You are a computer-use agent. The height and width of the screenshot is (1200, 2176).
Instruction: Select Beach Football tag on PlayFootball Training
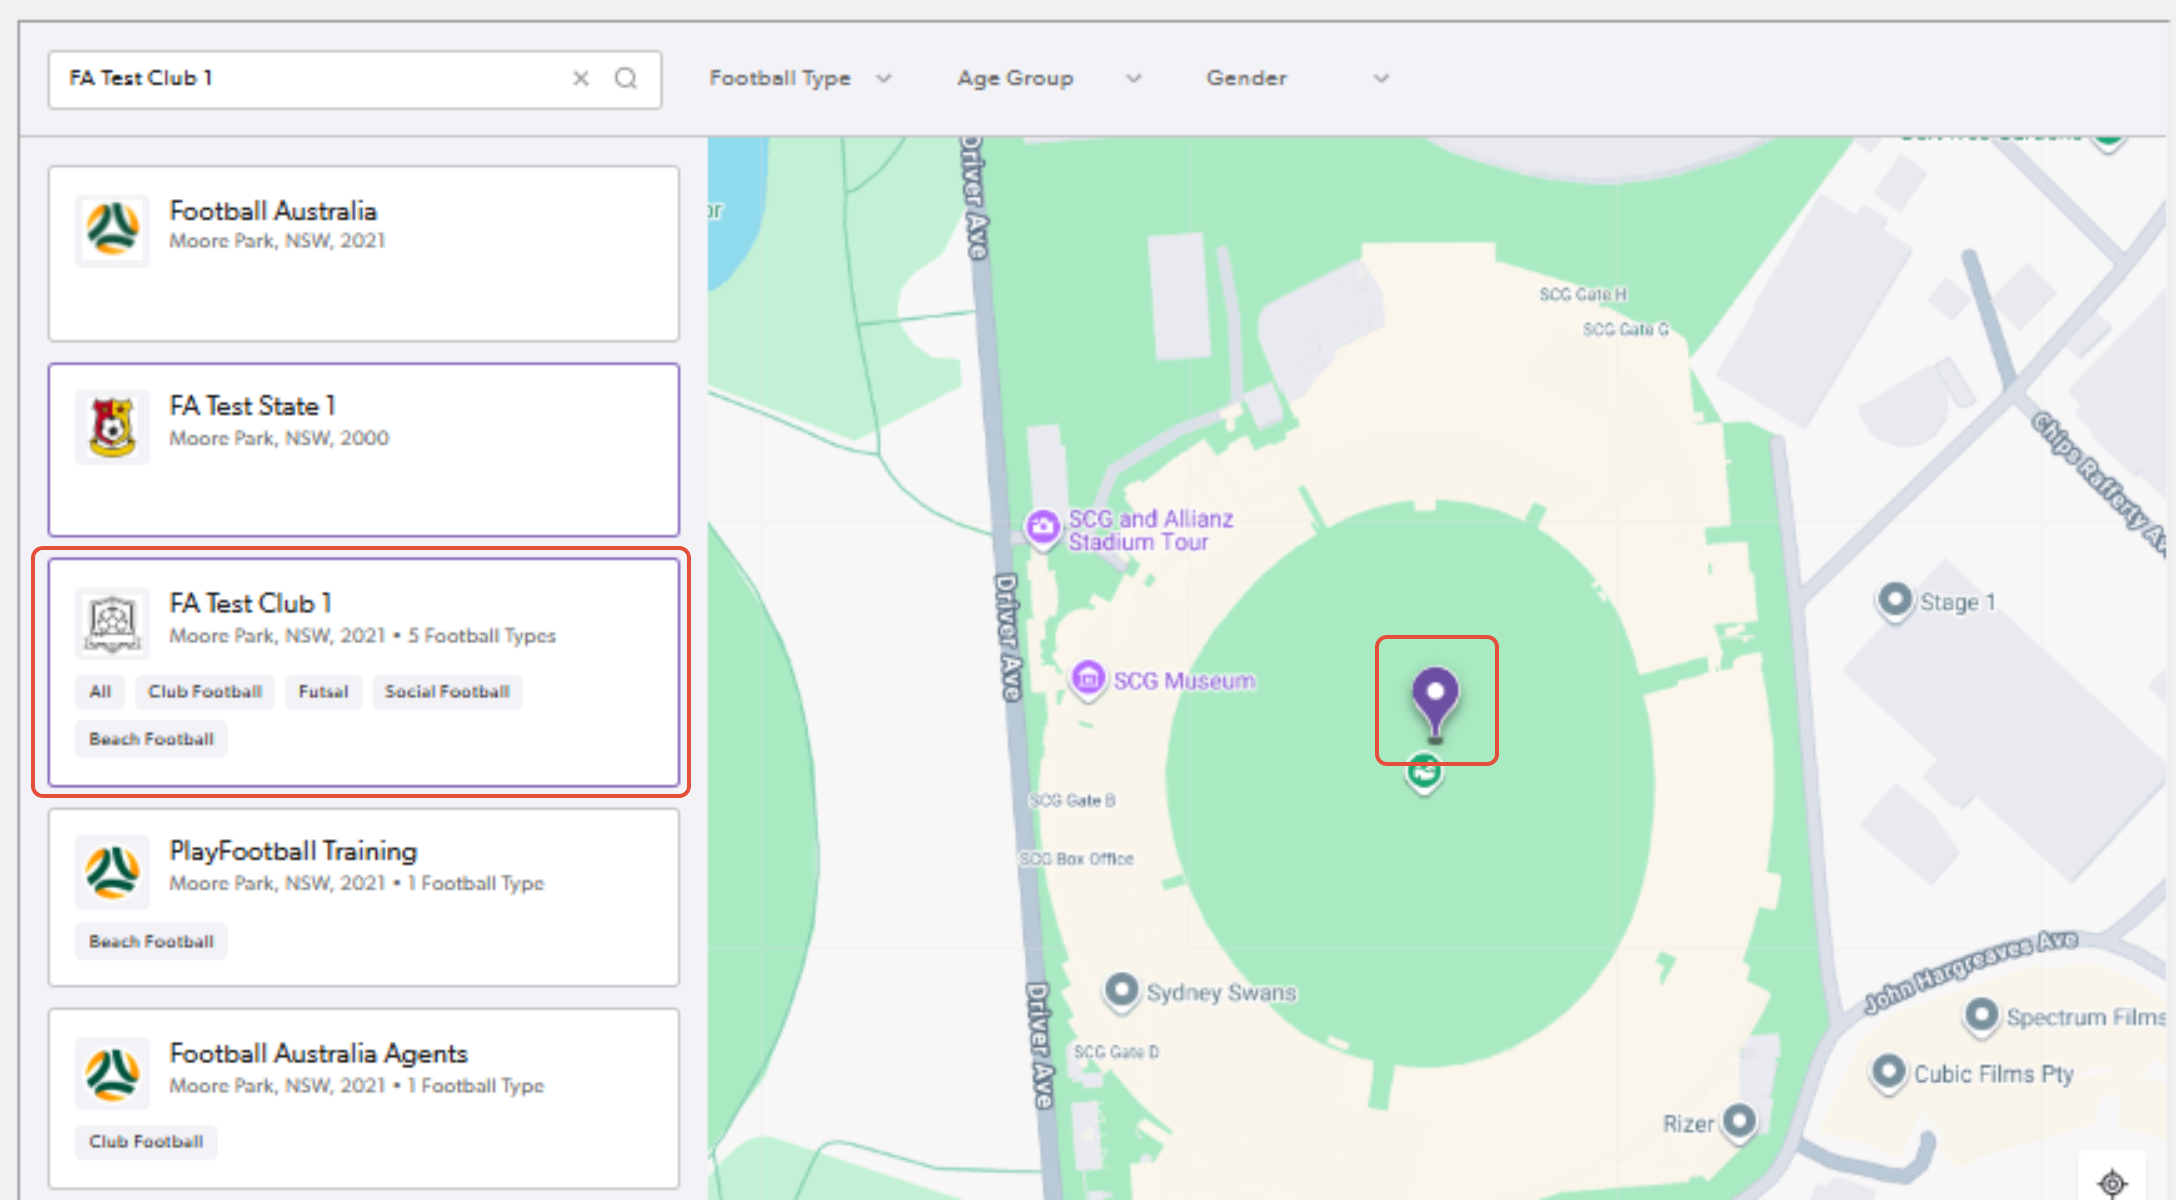(151, 941)
